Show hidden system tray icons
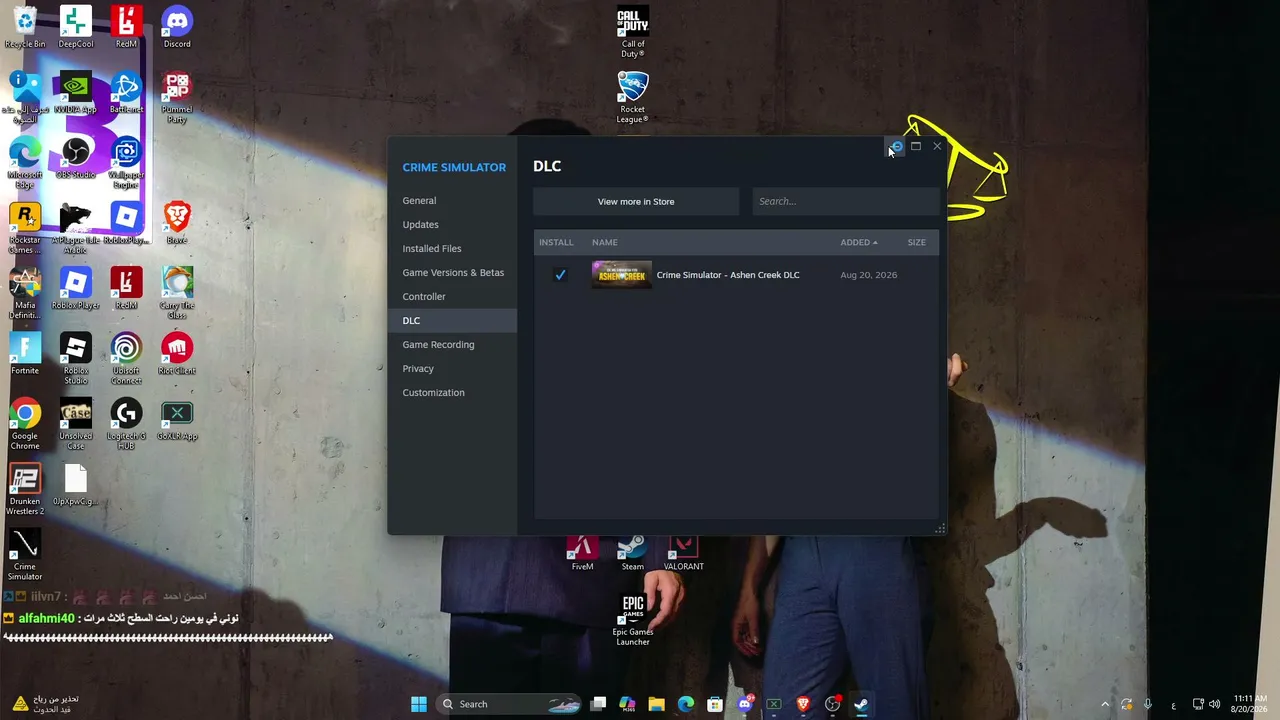This screenshot has width=1280, height=720. 1105,704
